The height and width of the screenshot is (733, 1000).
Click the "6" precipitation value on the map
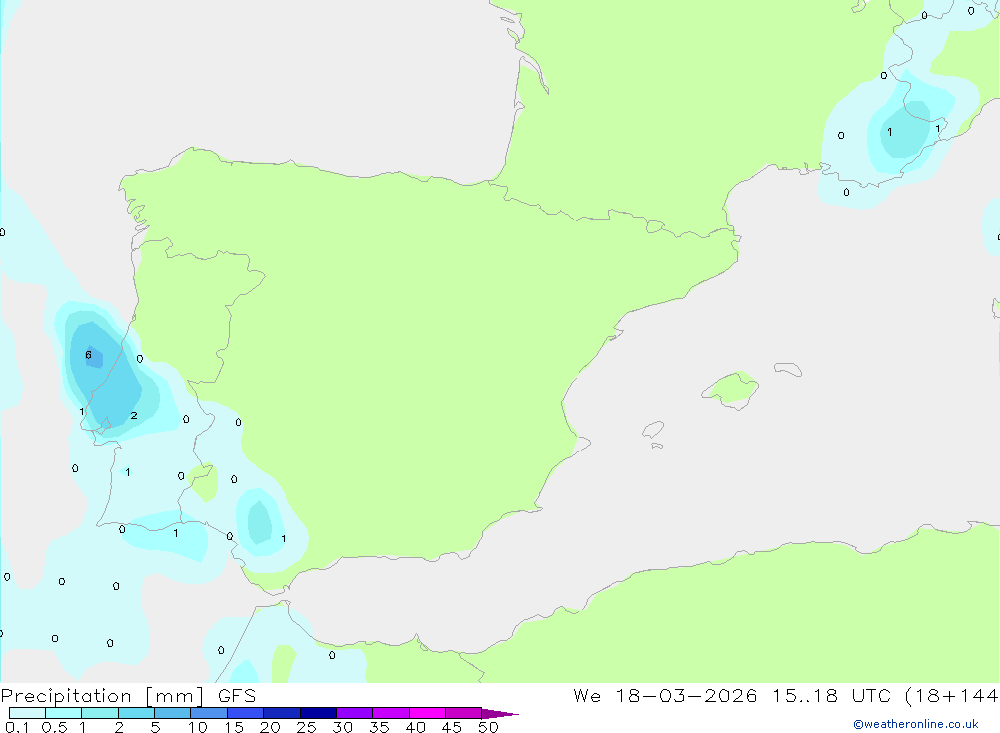tap(89, 355)
